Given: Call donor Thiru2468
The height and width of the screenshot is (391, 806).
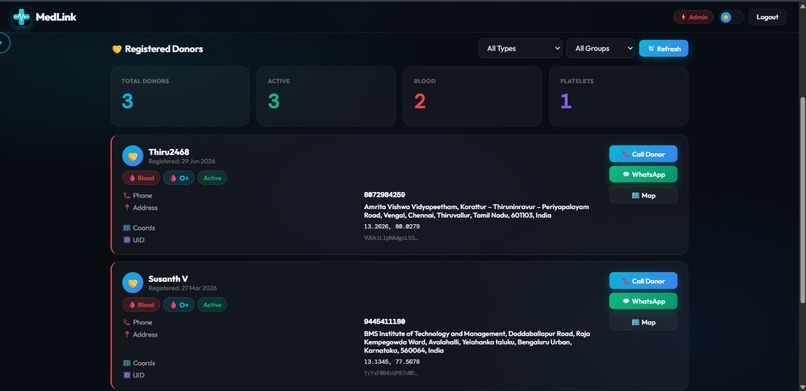Looking at the screenshot, I should pos(643,154).
